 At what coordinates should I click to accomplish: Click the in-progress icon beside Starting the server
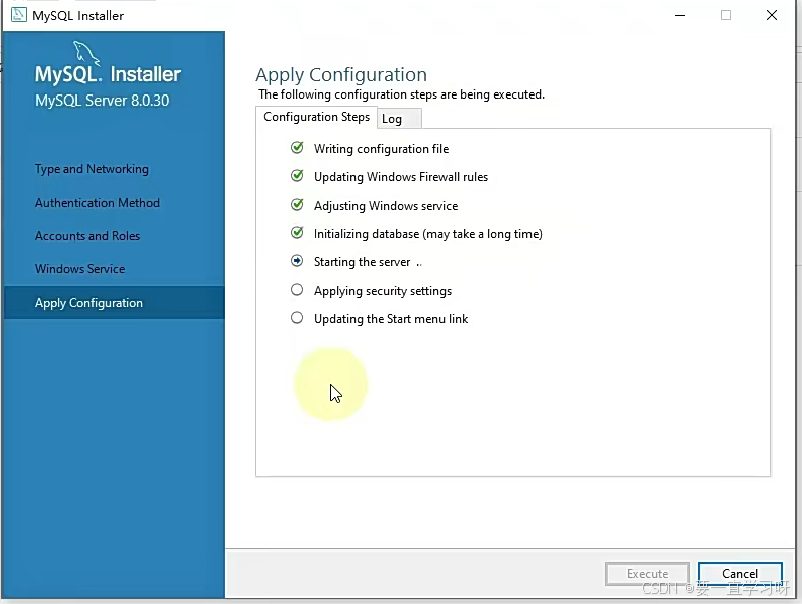click(x=296, y=262)
